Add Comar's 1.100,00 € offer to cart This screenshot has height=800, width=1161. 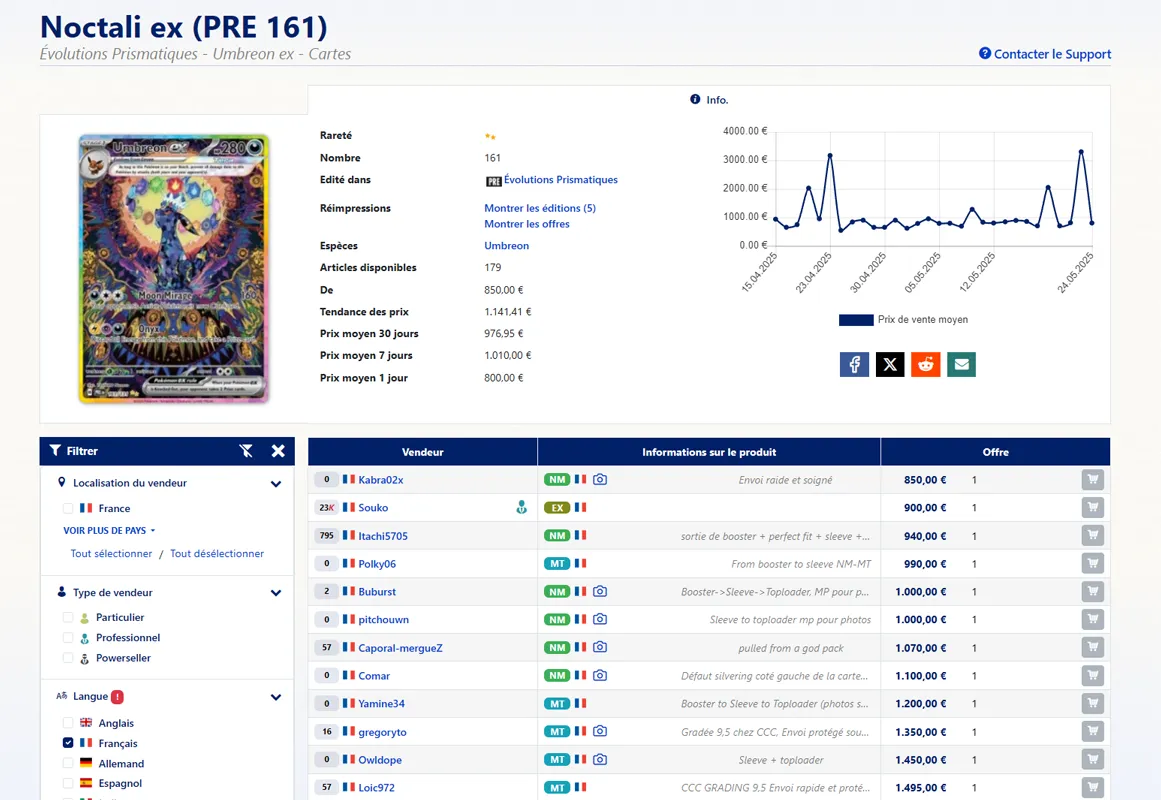[1092, 676]
